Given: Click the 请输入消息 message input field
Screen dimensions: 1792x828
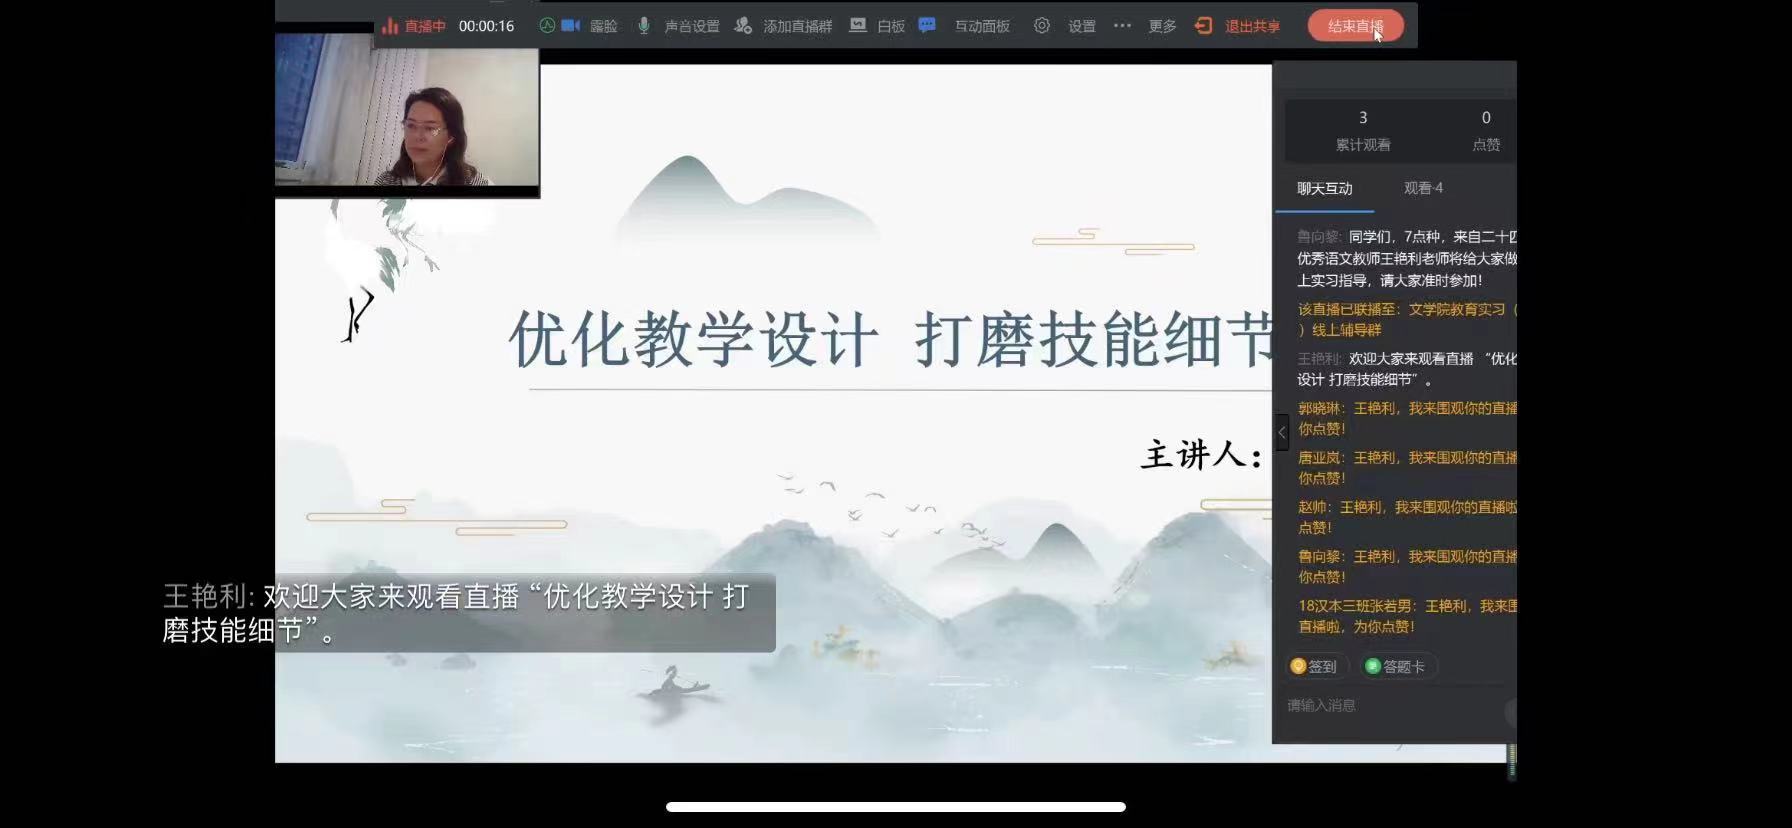Looking at the screenshot, I should click(x=1390, y=706).
